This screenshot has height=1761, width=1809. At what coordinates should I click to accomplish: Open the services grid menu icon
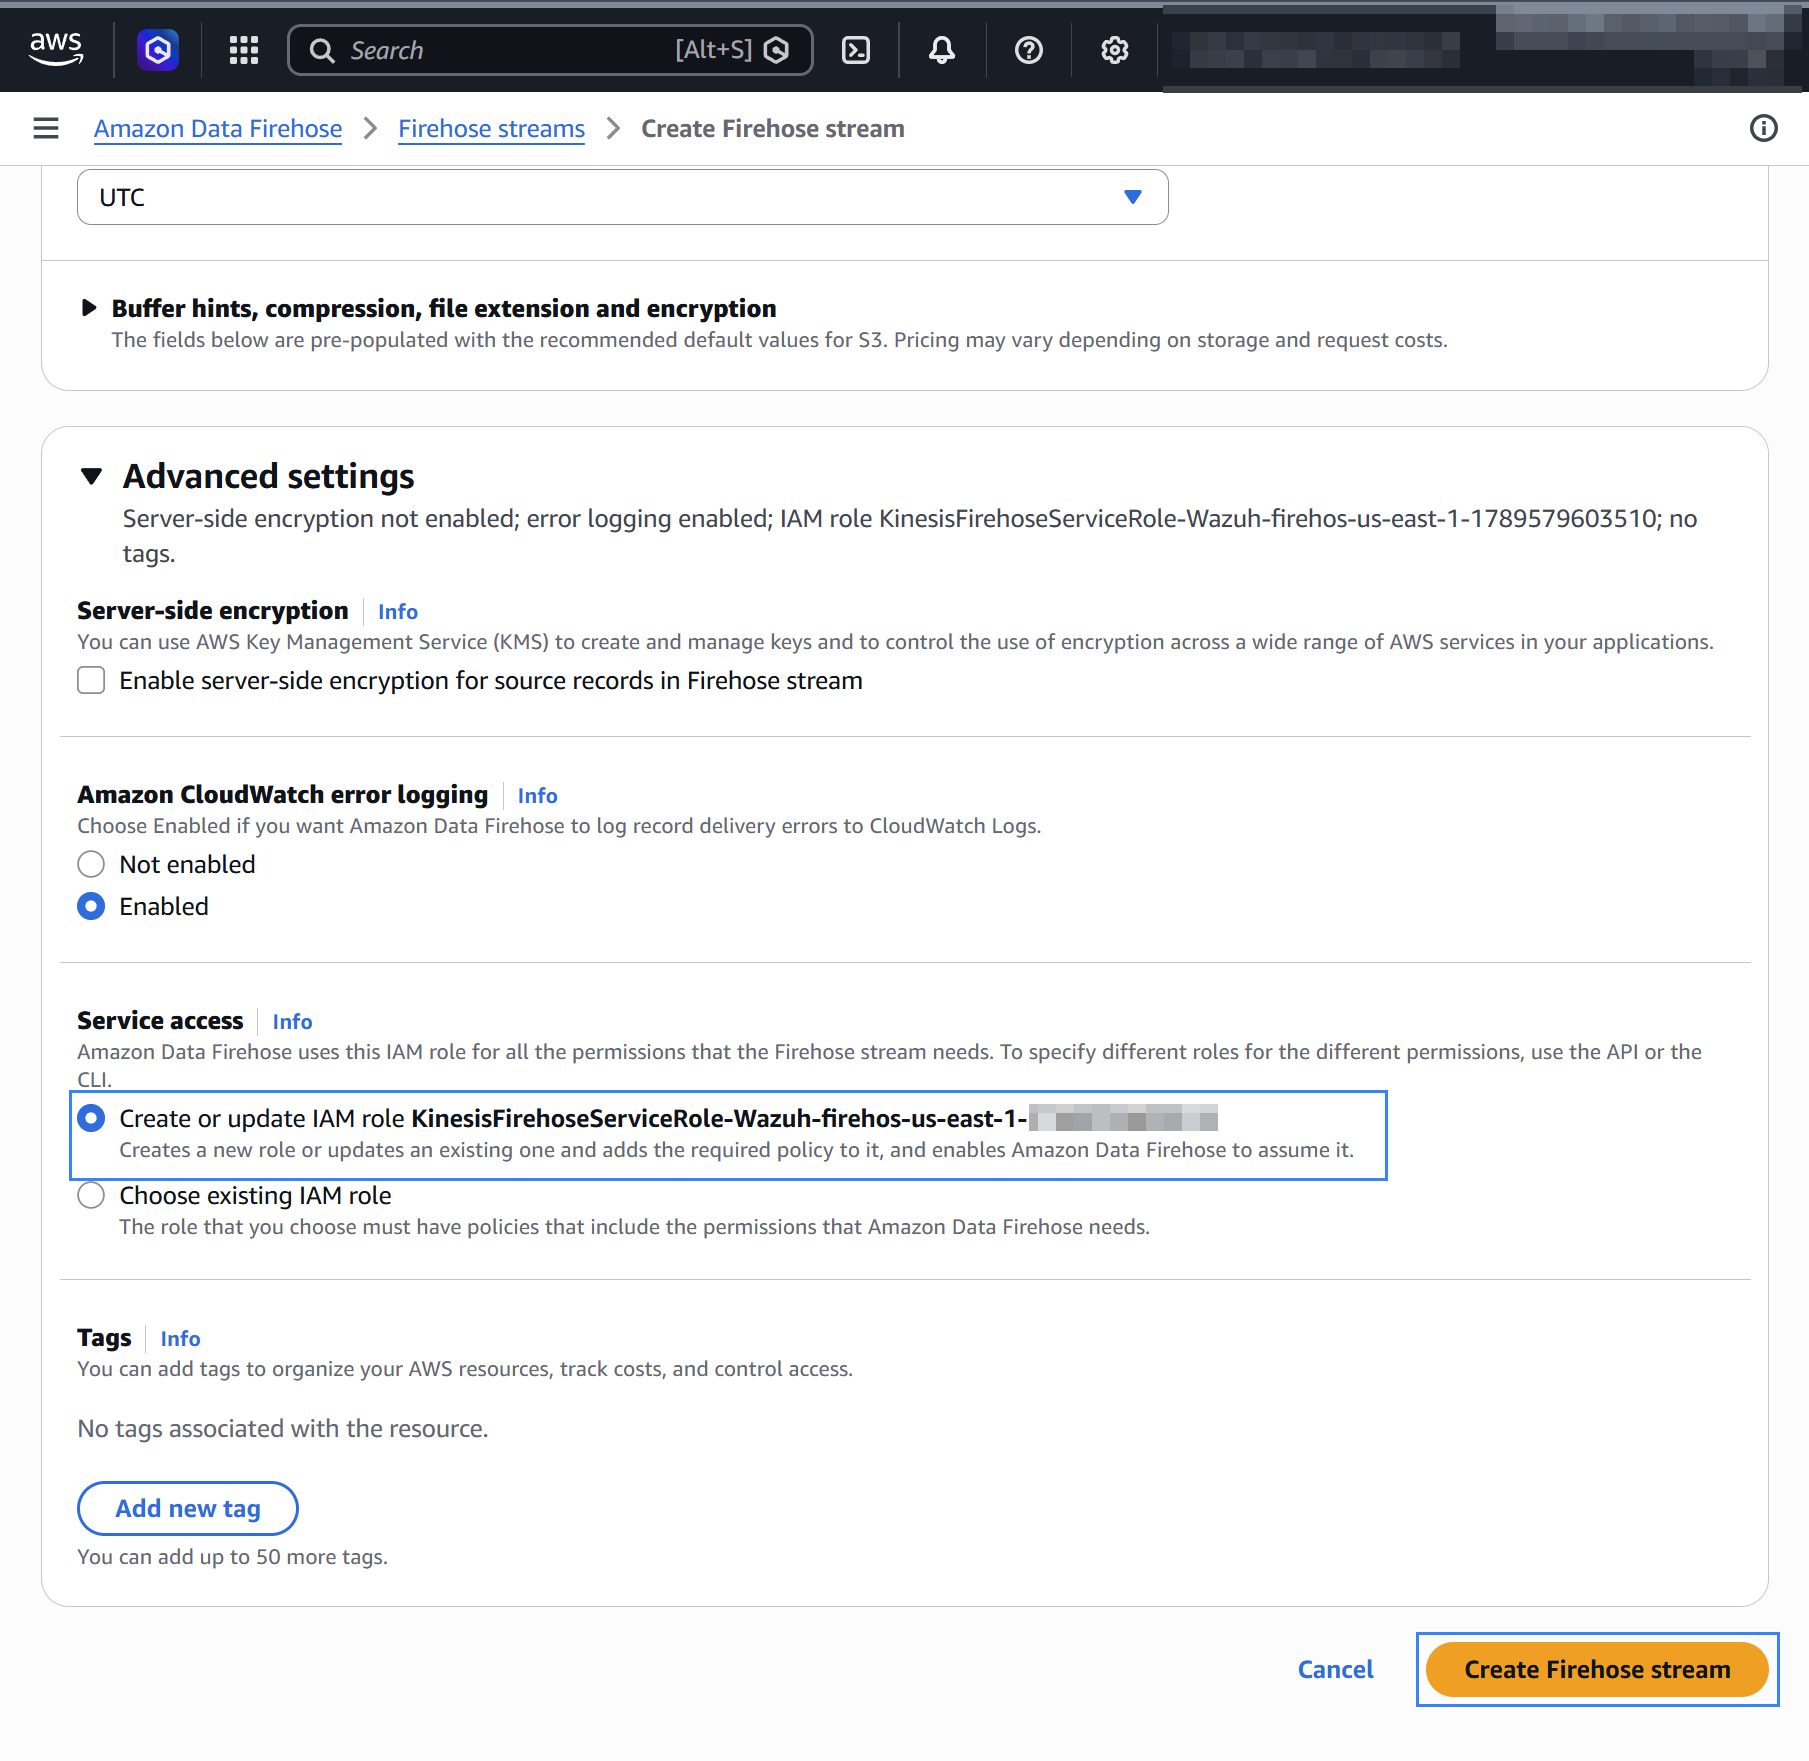click(244, 50)
